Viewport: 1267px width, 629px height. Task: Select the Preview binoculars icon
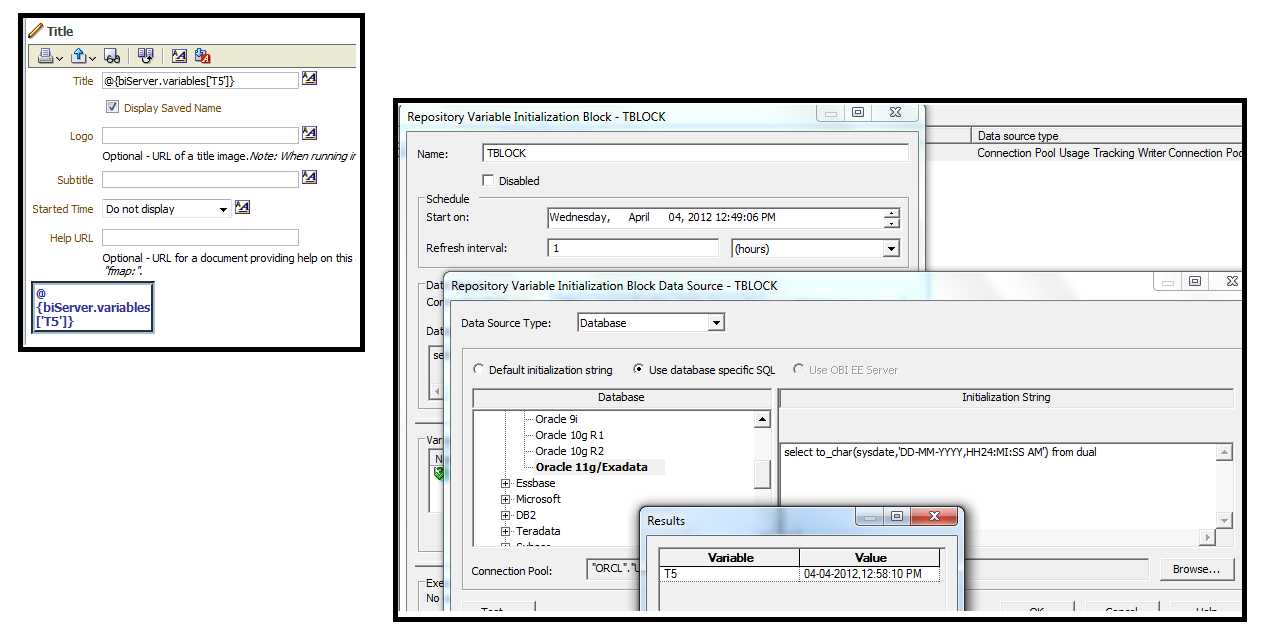point(112,55)
